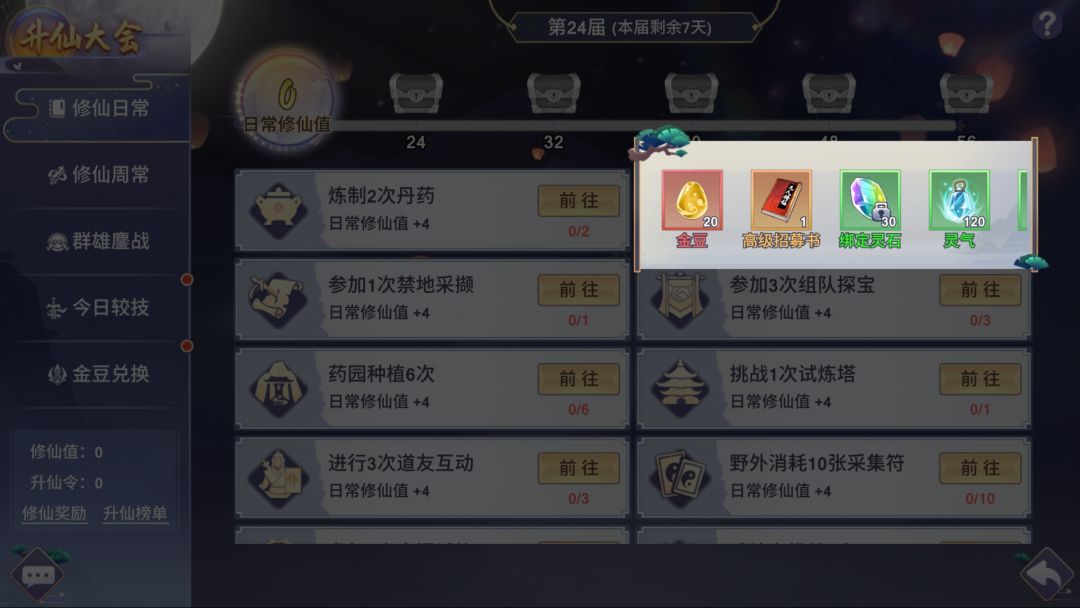The width and height of the screenshot is (1080, 608).
Task: Click the 日常修仙值 gold circle badge
Action: click(x=287, y=101)
